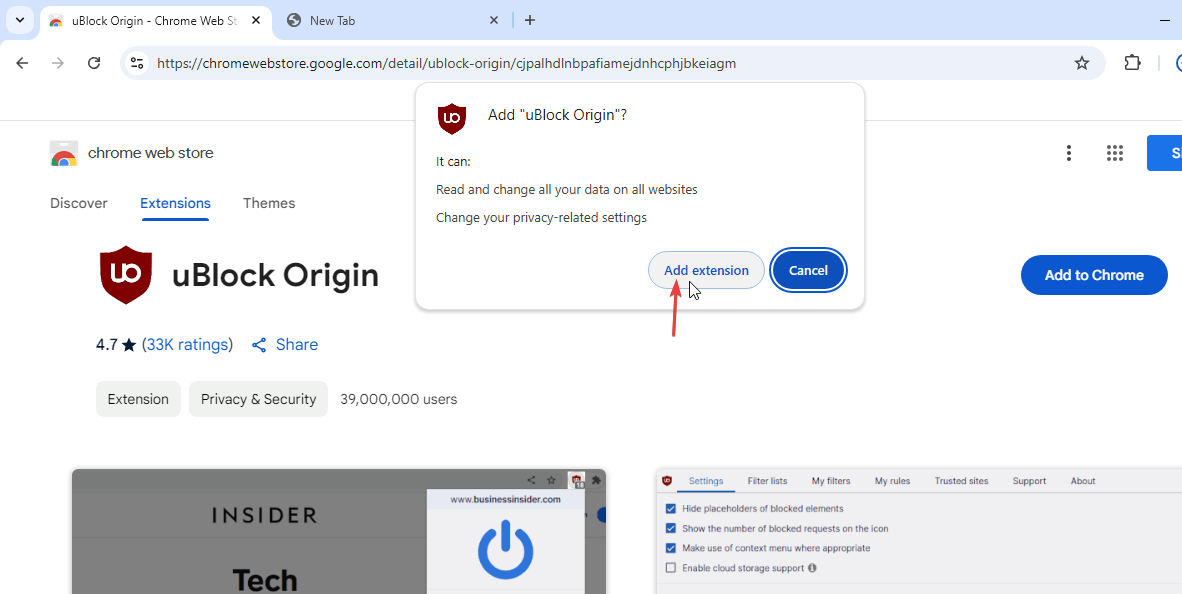Reload the page with refresh icon
Screen dimensions: 1182x594
[94, 63]
